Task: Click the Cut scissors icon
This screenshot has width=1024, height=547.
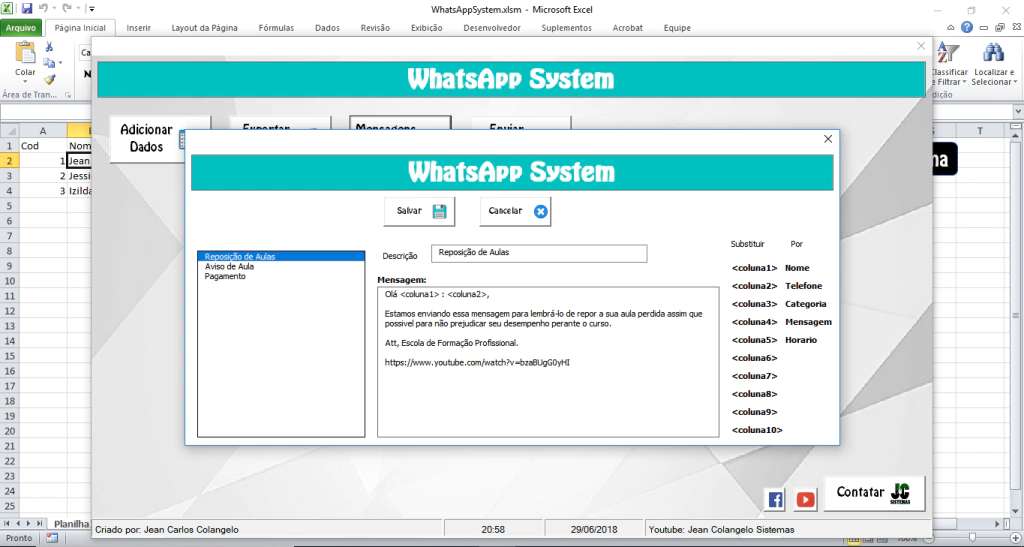Action: pos(49,47)
